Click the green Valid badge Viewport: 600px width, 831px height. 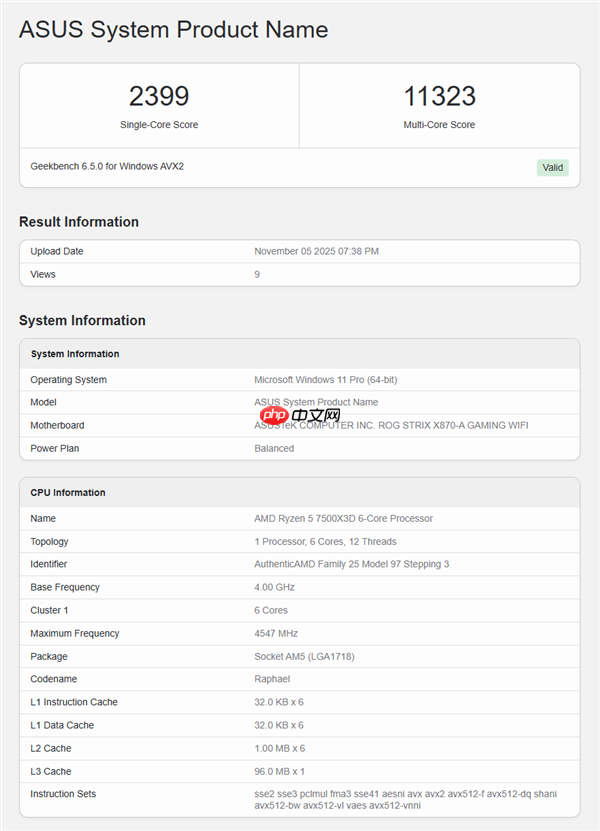coord(552,168)
